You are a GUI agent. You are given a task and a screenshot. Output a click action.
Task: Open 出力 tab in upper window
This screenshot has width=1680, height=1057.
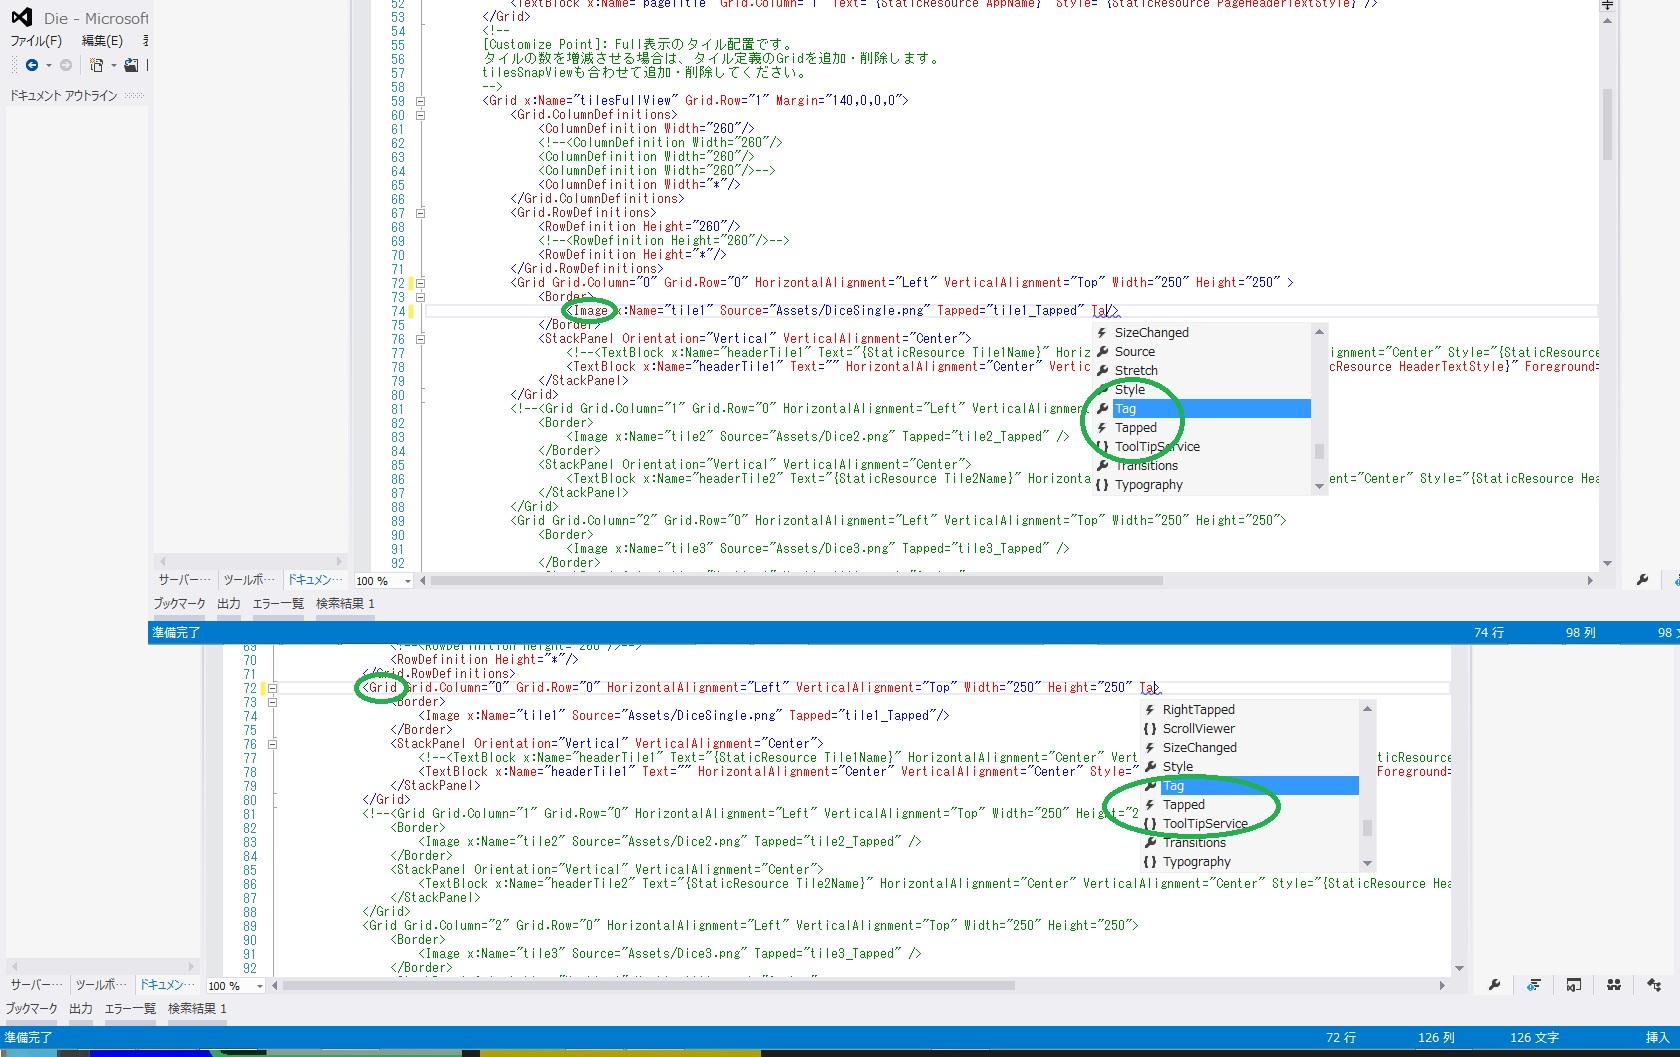click(229, 604)
